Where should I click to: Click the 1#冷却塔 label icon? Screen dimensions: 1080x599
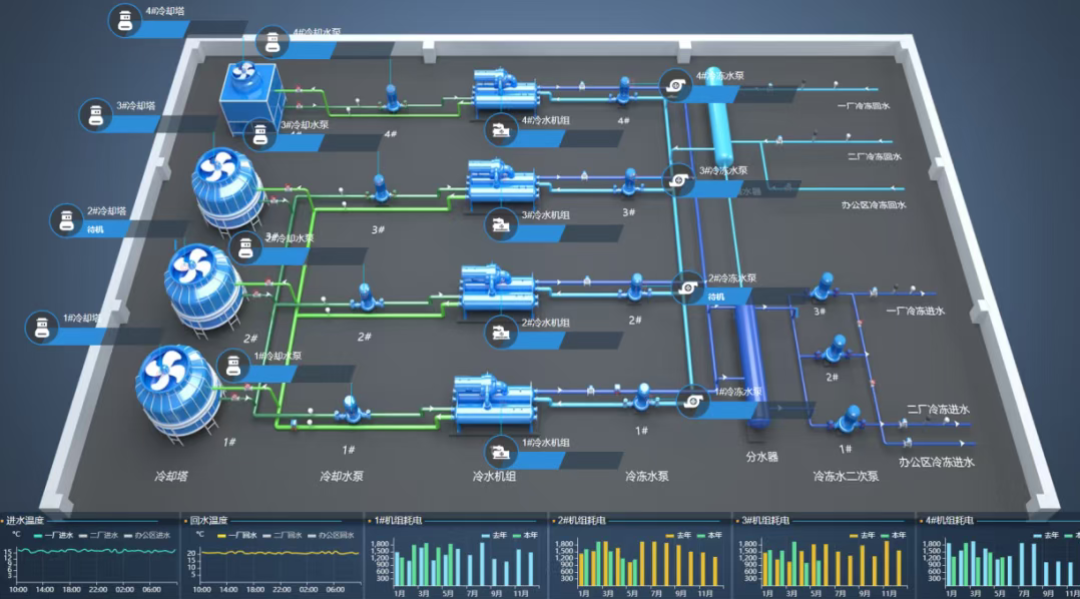[41, 327]
